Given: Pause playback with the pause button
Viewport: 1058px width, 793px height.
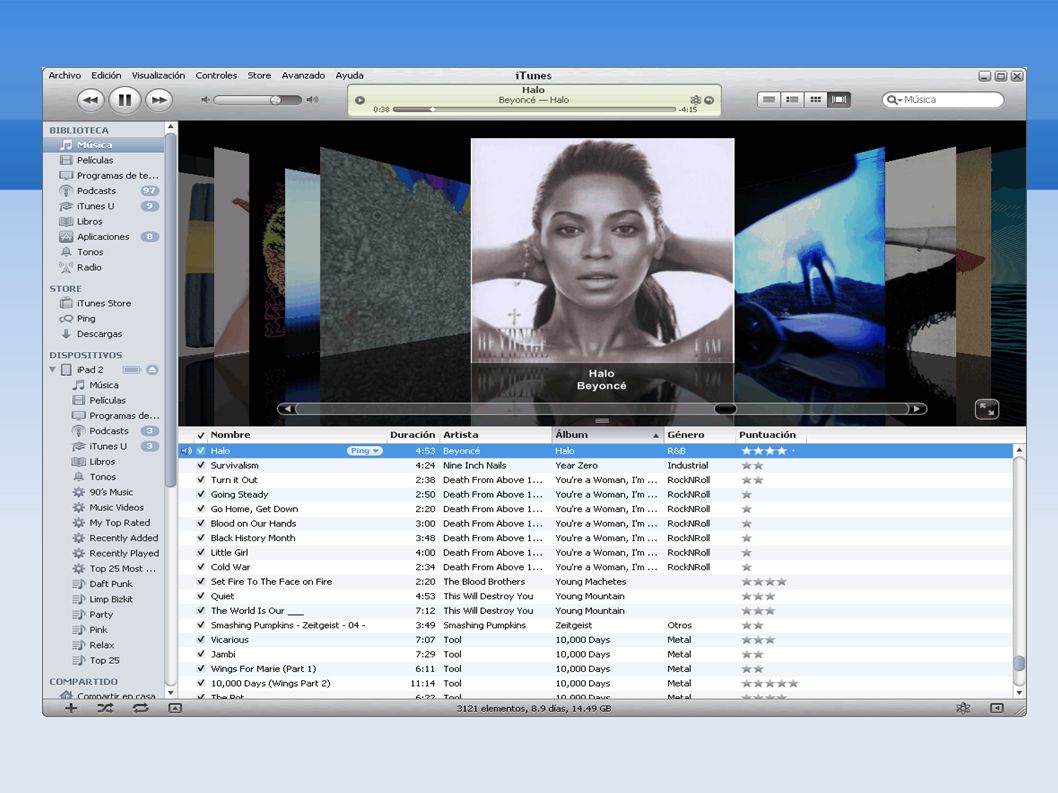Looking at the screenshot, I should [x=125, y=100].
